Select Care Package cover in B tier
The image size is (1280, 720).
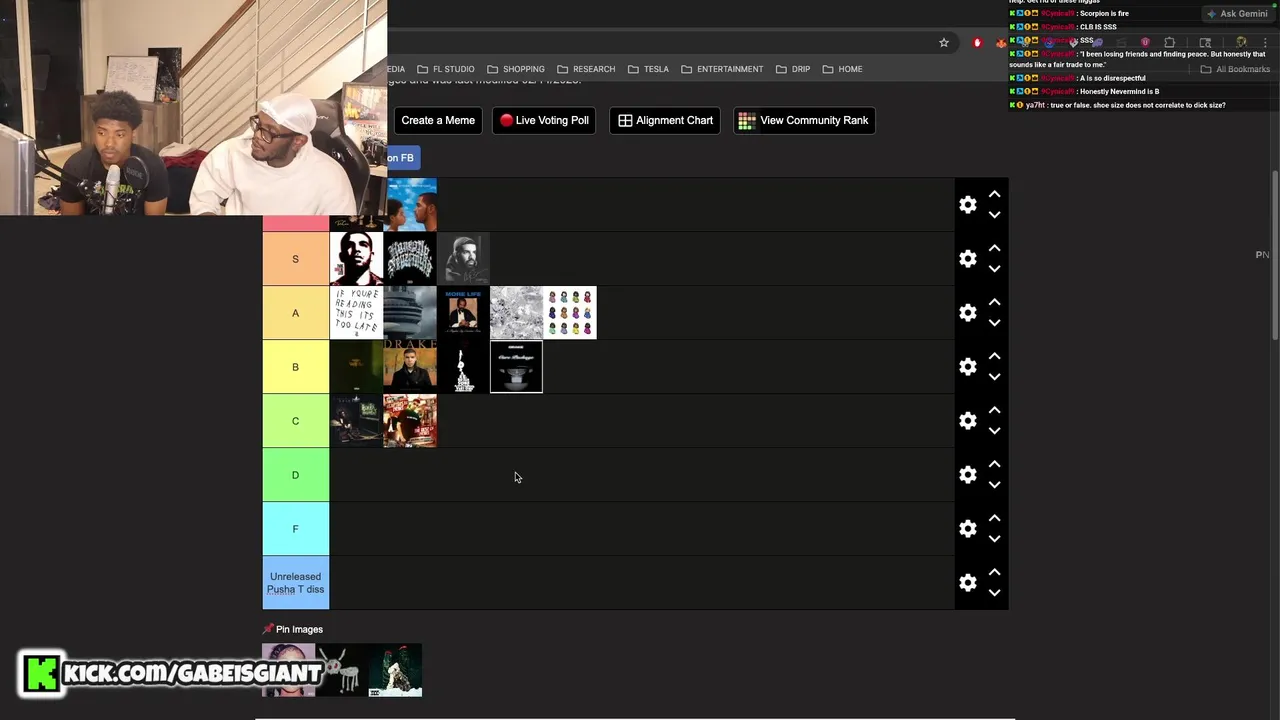click(x=517, y=367)
